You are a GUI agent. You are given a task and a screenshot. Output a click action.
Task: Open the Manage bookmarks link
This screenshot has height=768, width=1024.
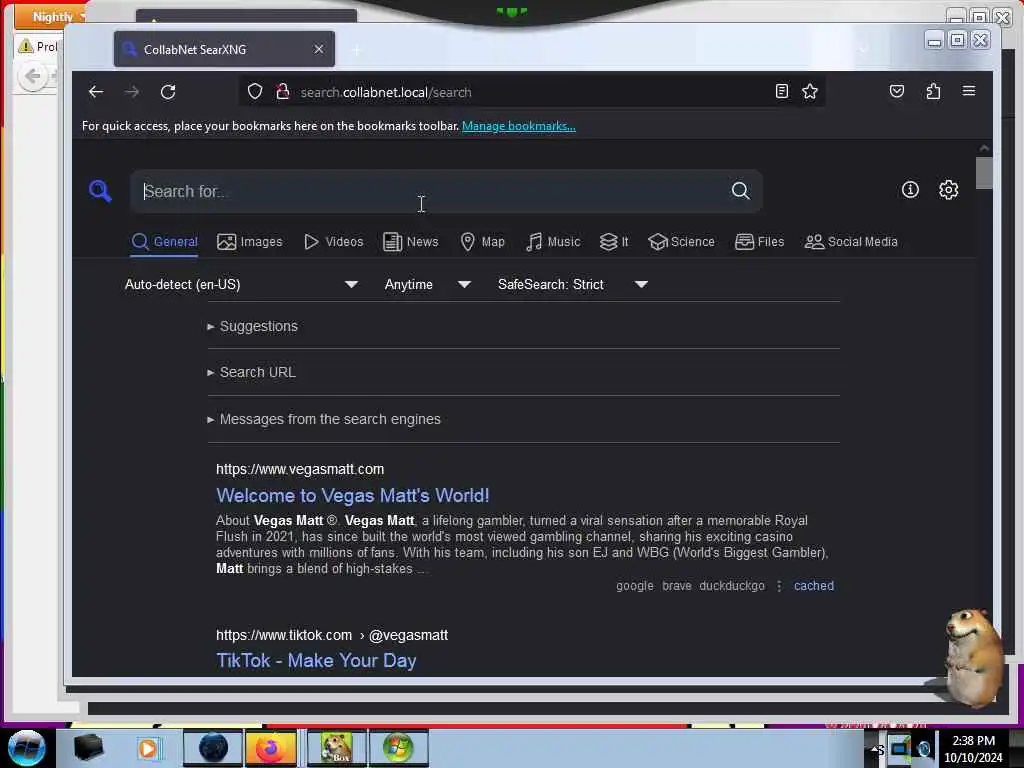(x=519, y=126)
